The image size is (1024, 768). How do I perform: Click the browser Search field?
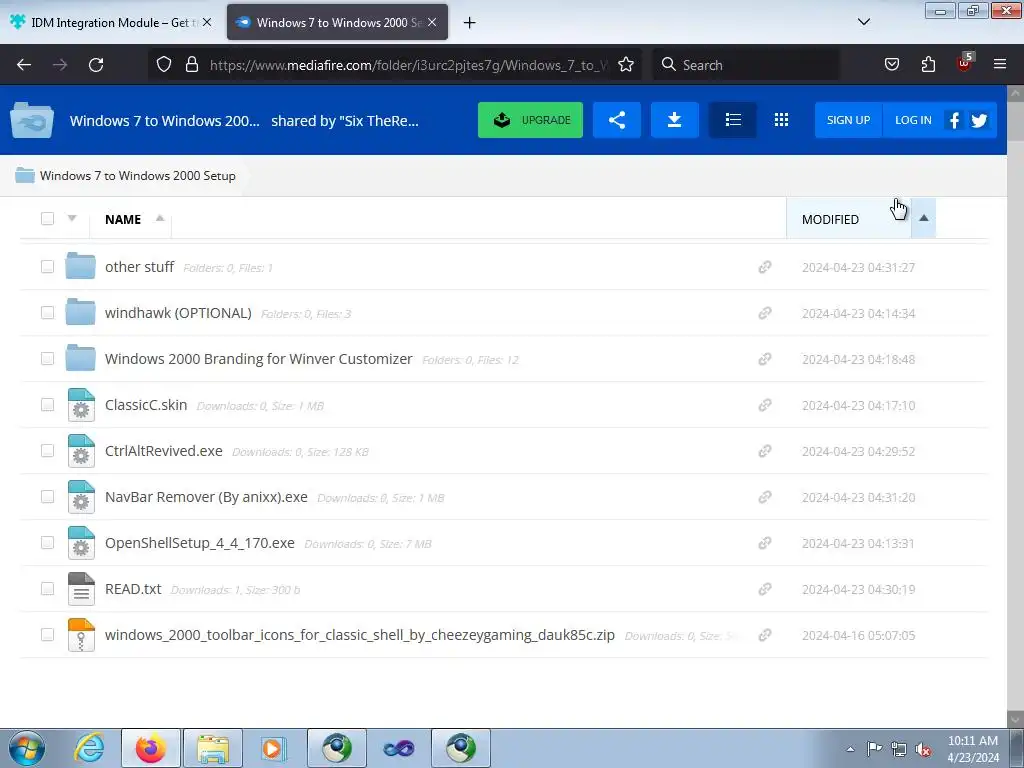point(746,65)
